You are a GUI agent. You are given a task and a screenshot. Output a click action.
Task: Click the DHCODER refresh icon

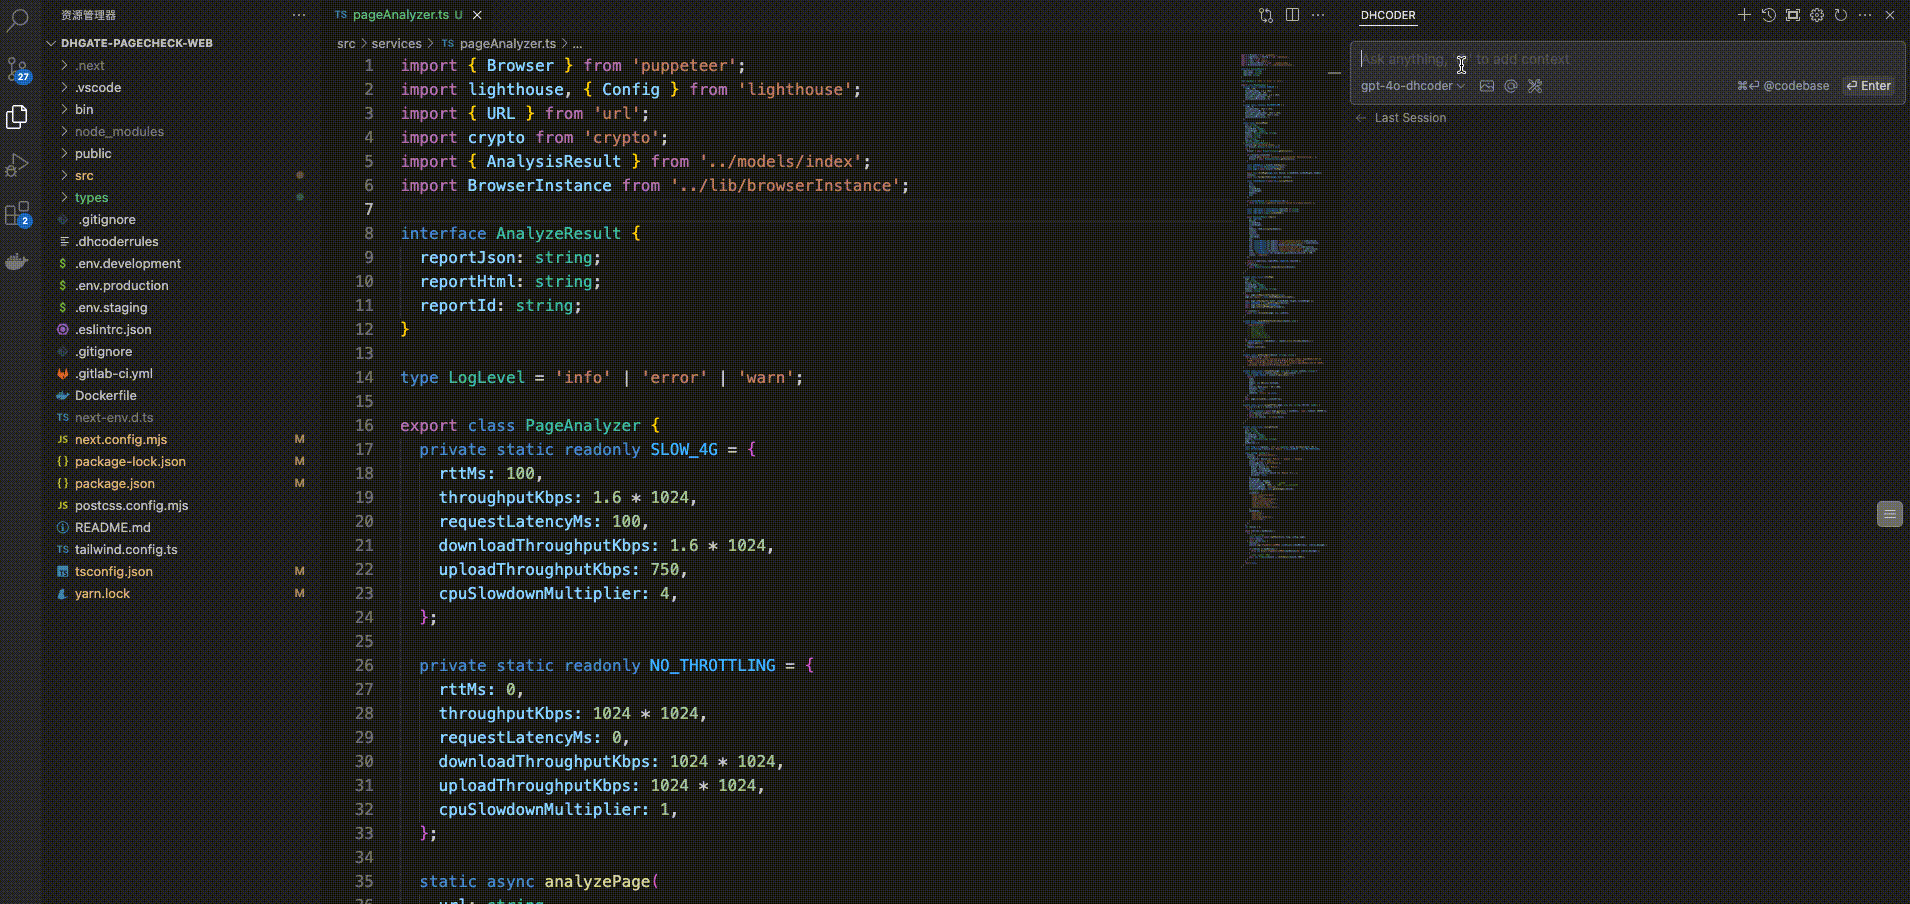click(x=1841, y=15)
